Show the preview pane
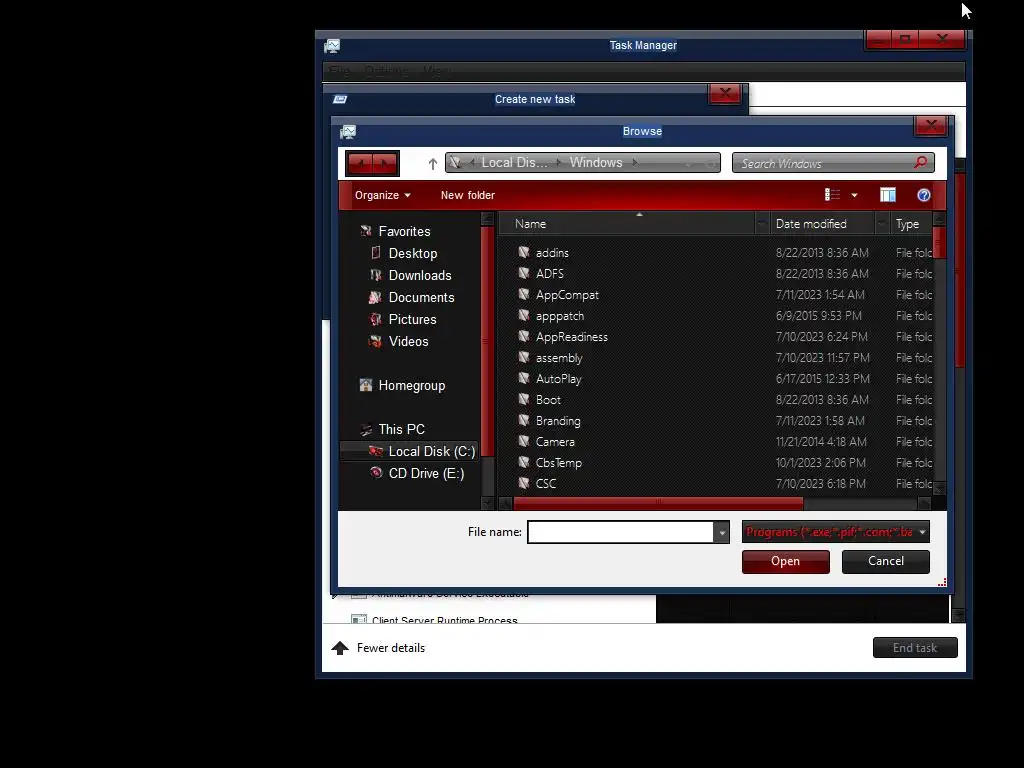The height and width of the screenshot is (768, 1024). coord(888,195)
